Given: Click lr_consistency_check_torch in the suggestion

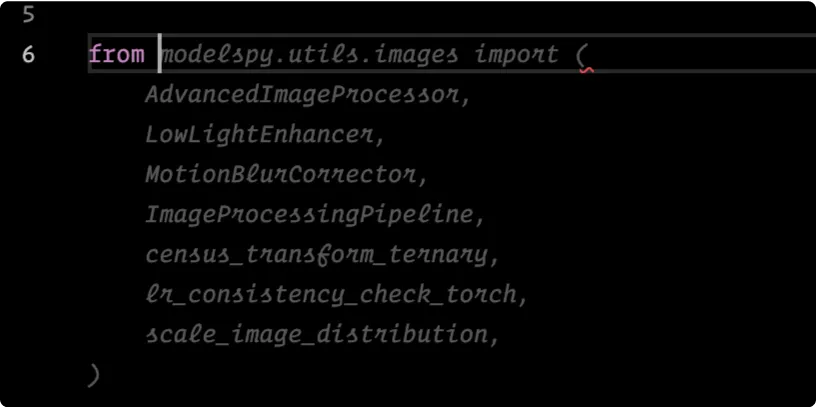Looking at the screenshot, I should [x=330, y=295].
